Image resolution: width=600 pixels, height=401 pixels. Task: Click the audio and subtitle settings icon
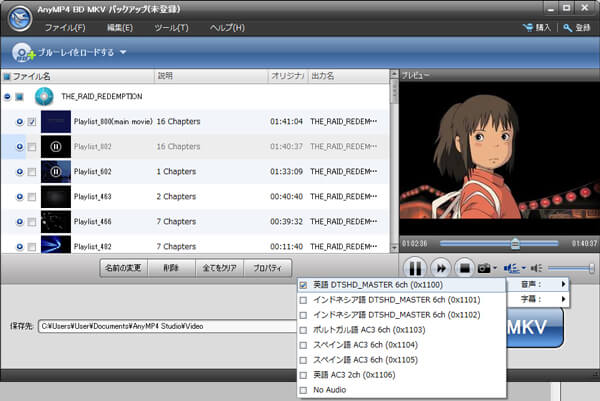point(511,268)
